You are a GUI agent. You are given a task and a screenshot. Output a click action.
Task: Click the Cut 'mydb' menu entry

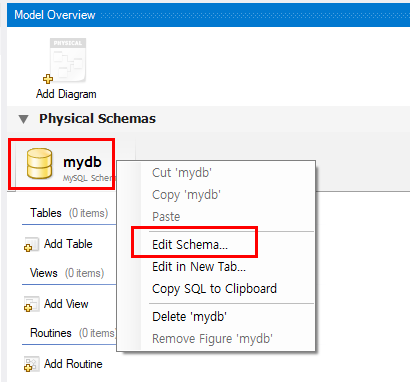click(x=182, y=173)
